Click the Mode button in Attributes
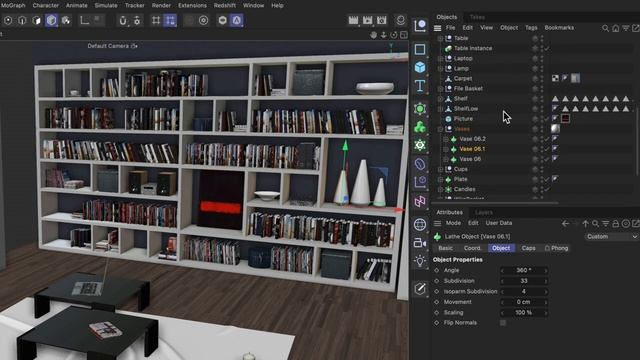640x360 pixels. 453,223
